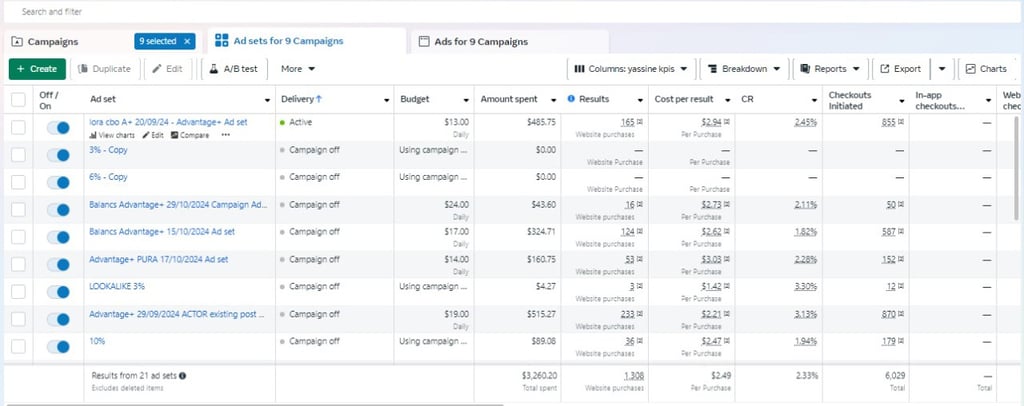Open the three-dot menu on first ad set
Screen dimensions: 1024x406
point(225,135)
